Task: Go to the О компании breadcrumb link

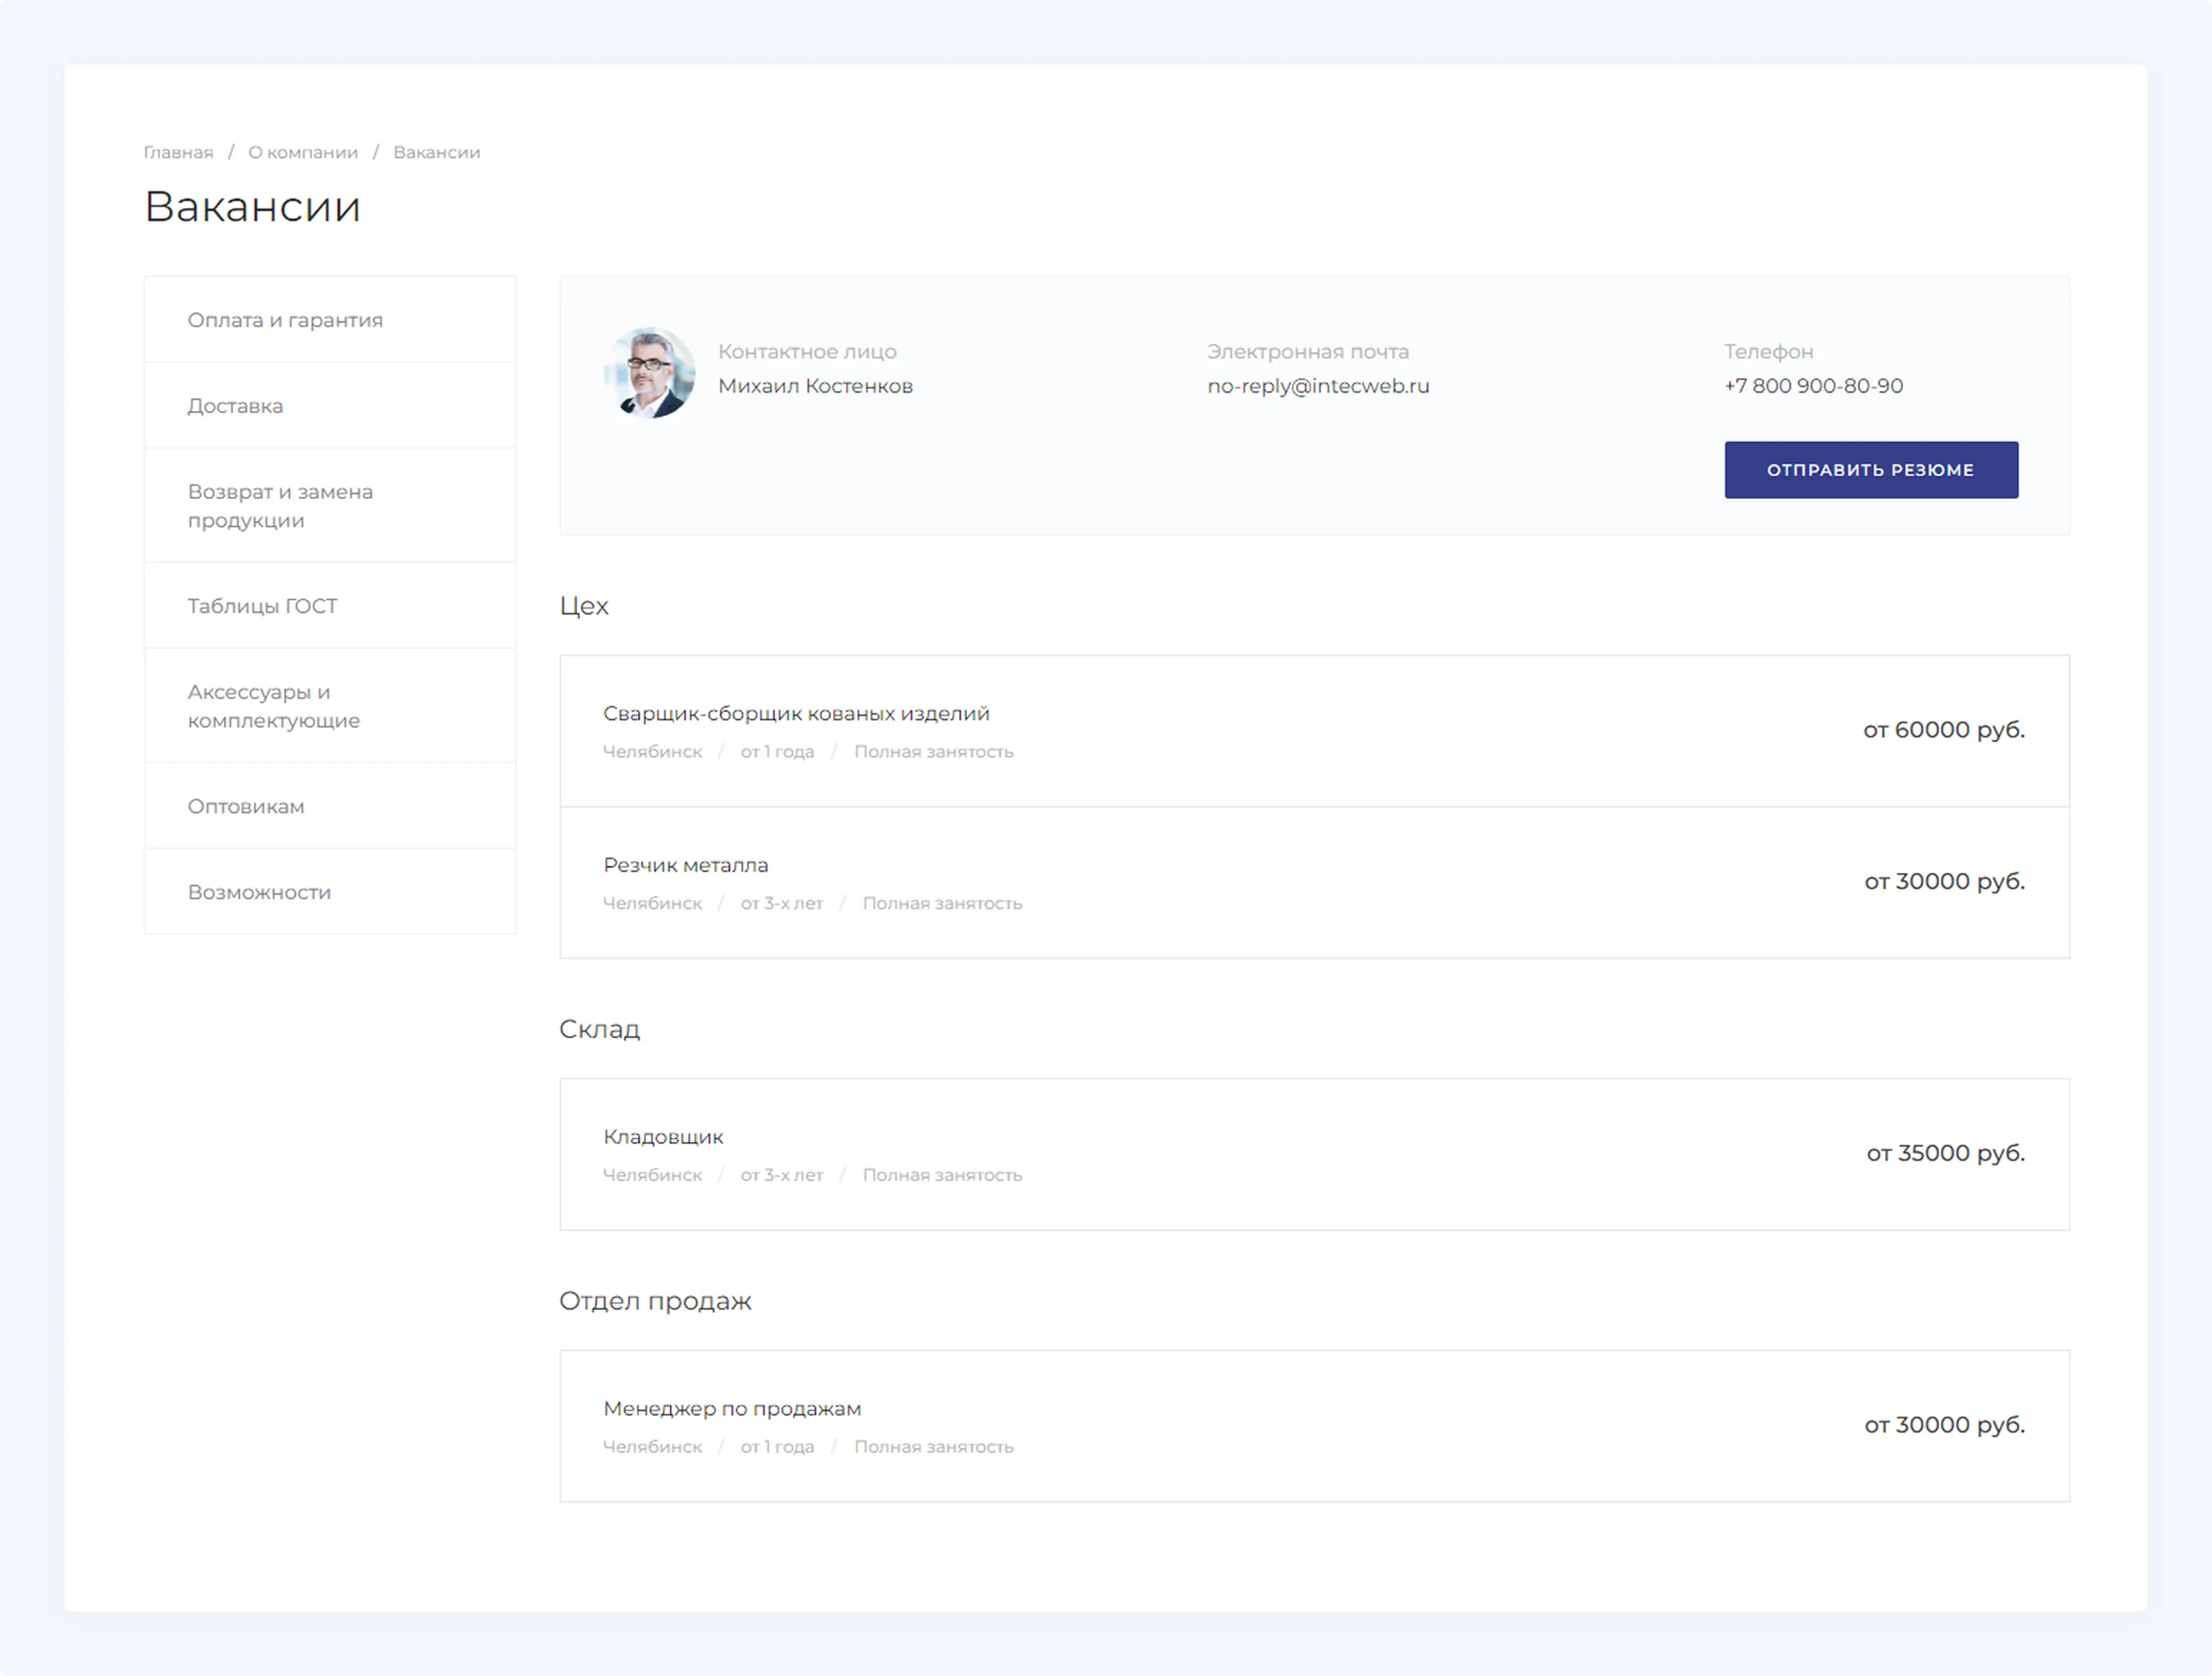Action: coord(302,152)
